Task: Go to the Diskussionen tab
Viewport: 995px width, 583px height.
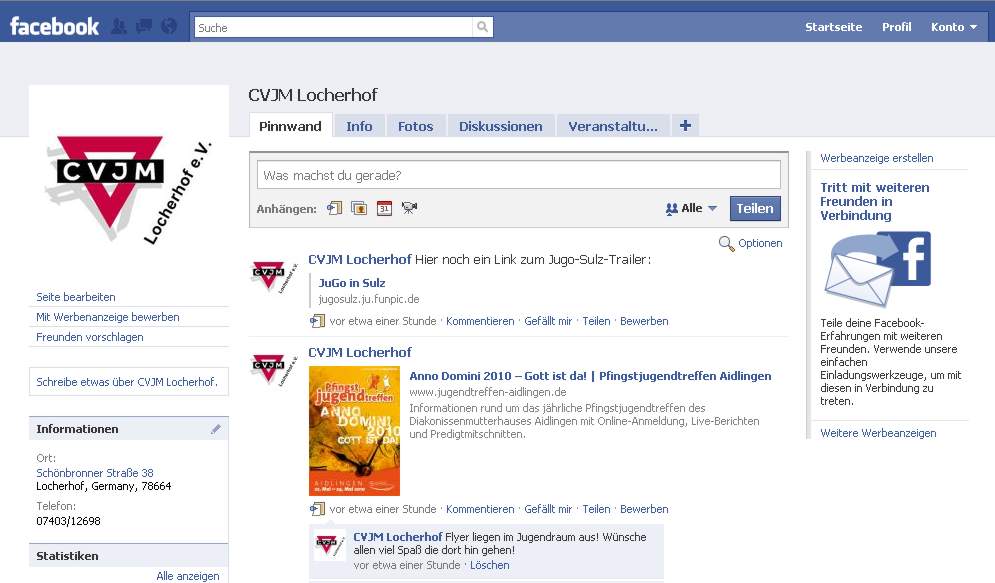Action: (501, 126)
